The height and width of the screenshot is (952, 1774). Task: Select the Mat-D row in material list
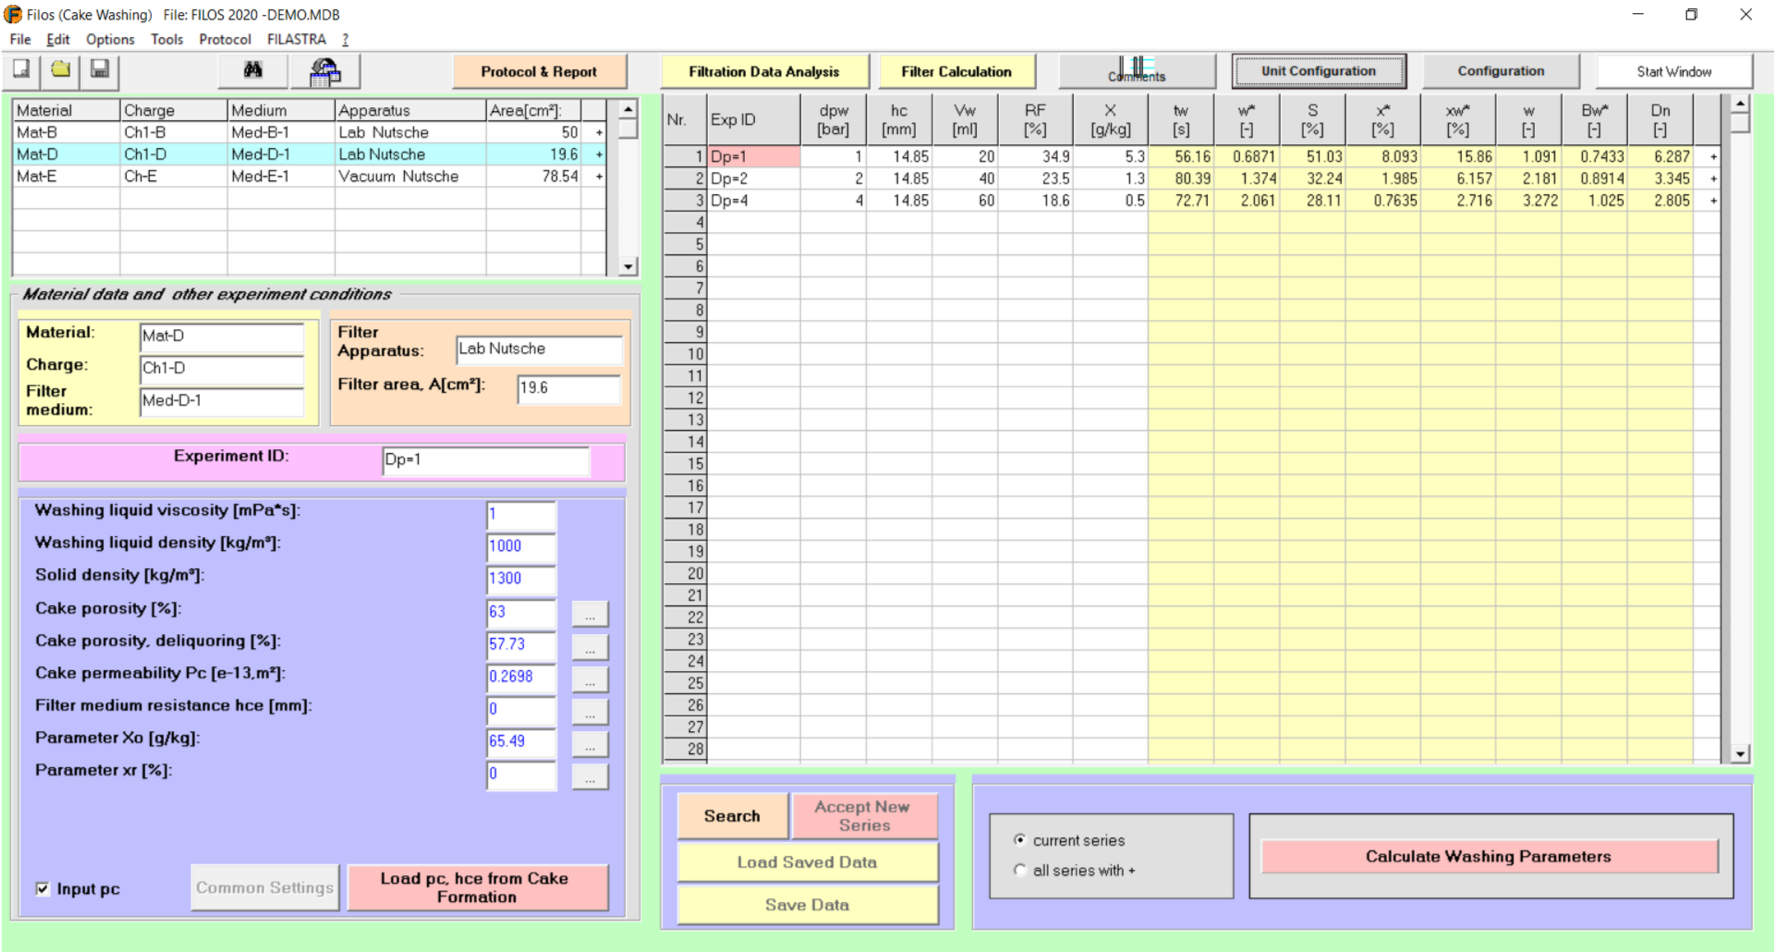[x=310, y=154]
